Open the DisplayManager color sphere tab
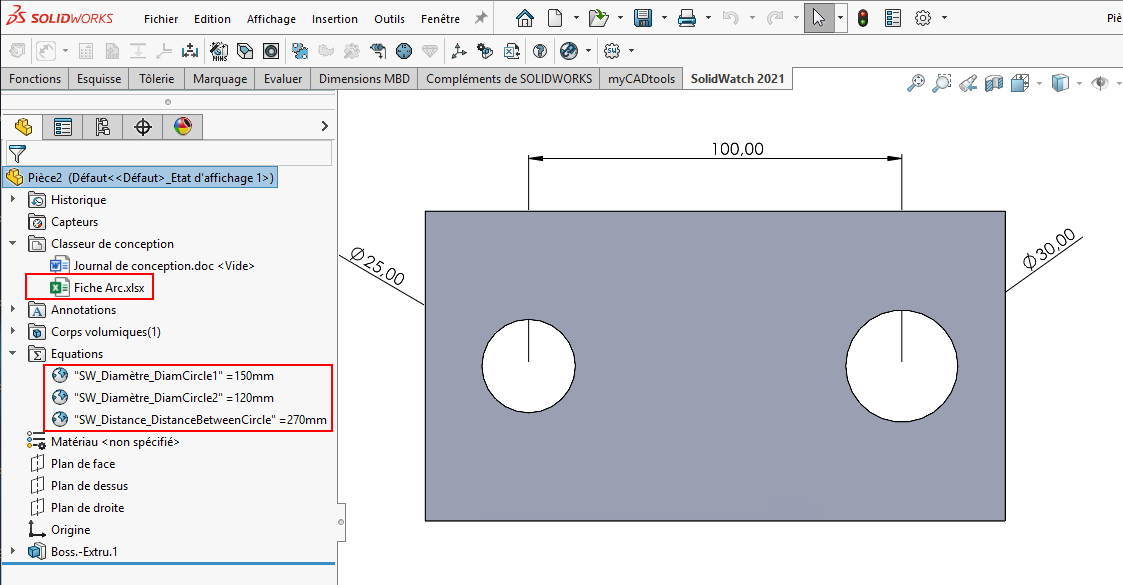 coord(182,127)
